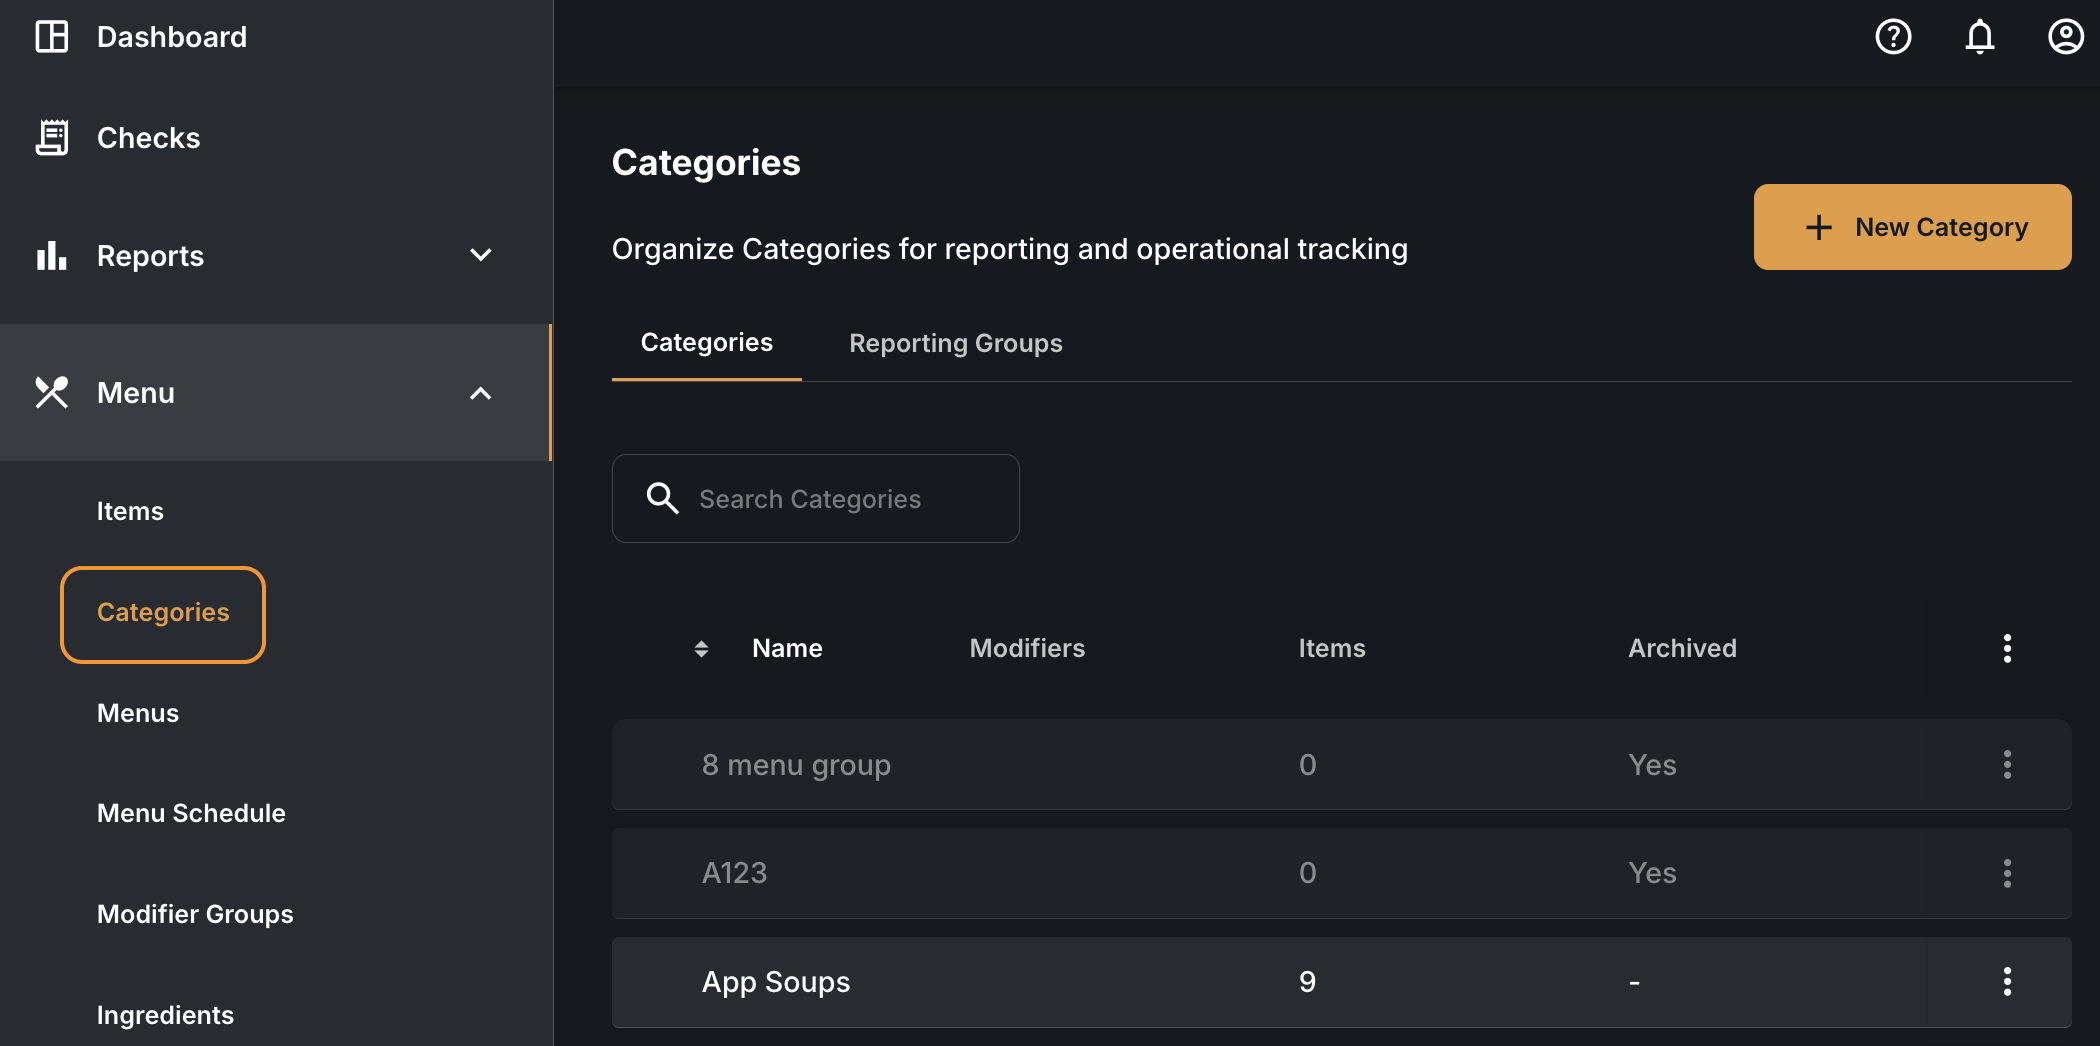This screenshot has width=2100, height=1046.
Task: Open the notifications bell icon
Action: [x=1979, y=37]
